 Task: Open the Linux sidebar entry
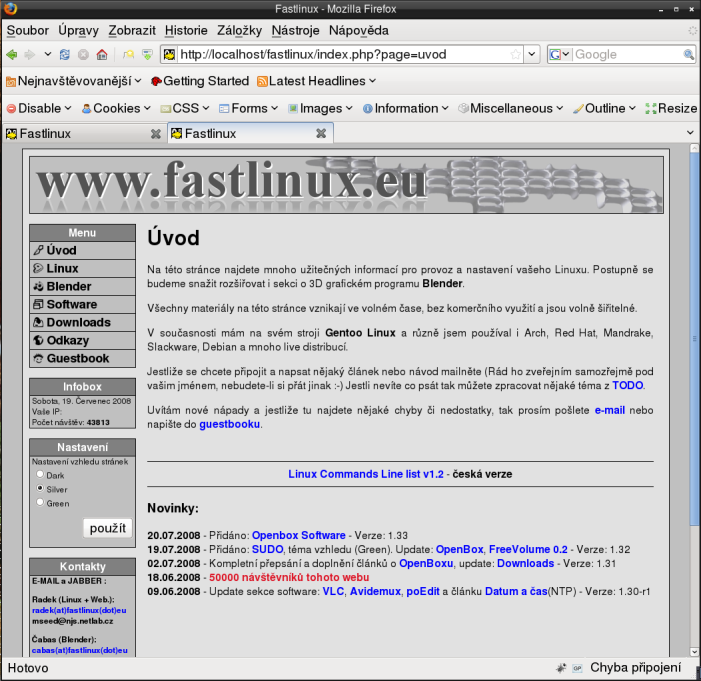pos(82,268)
